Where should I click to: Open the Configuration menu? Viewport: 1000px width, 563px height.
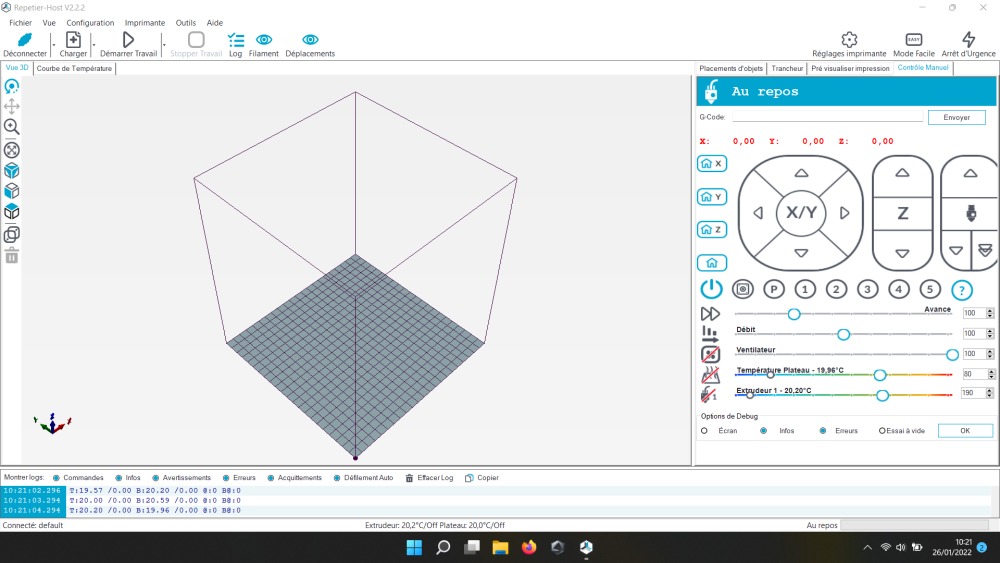tap(90, 22)
